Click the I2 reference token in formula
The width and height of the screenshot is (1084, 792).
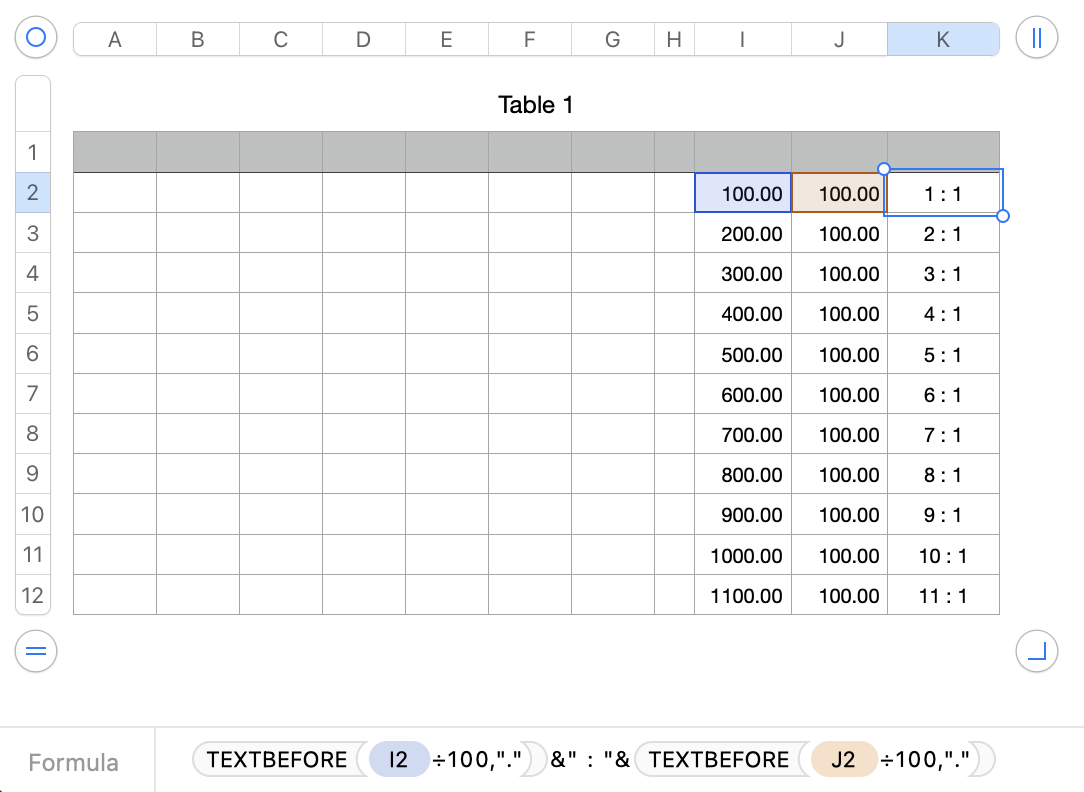coord(399,760)
